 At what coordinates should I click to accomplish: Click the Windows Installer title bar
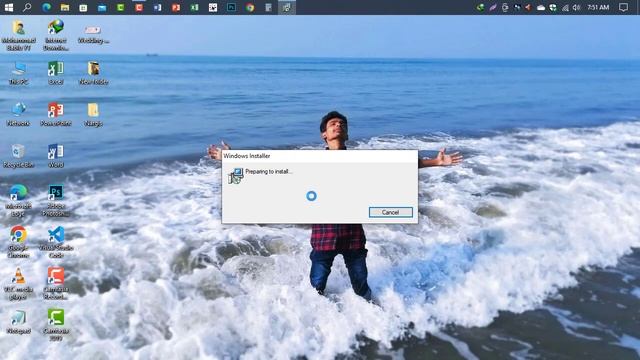pos(320,156)
